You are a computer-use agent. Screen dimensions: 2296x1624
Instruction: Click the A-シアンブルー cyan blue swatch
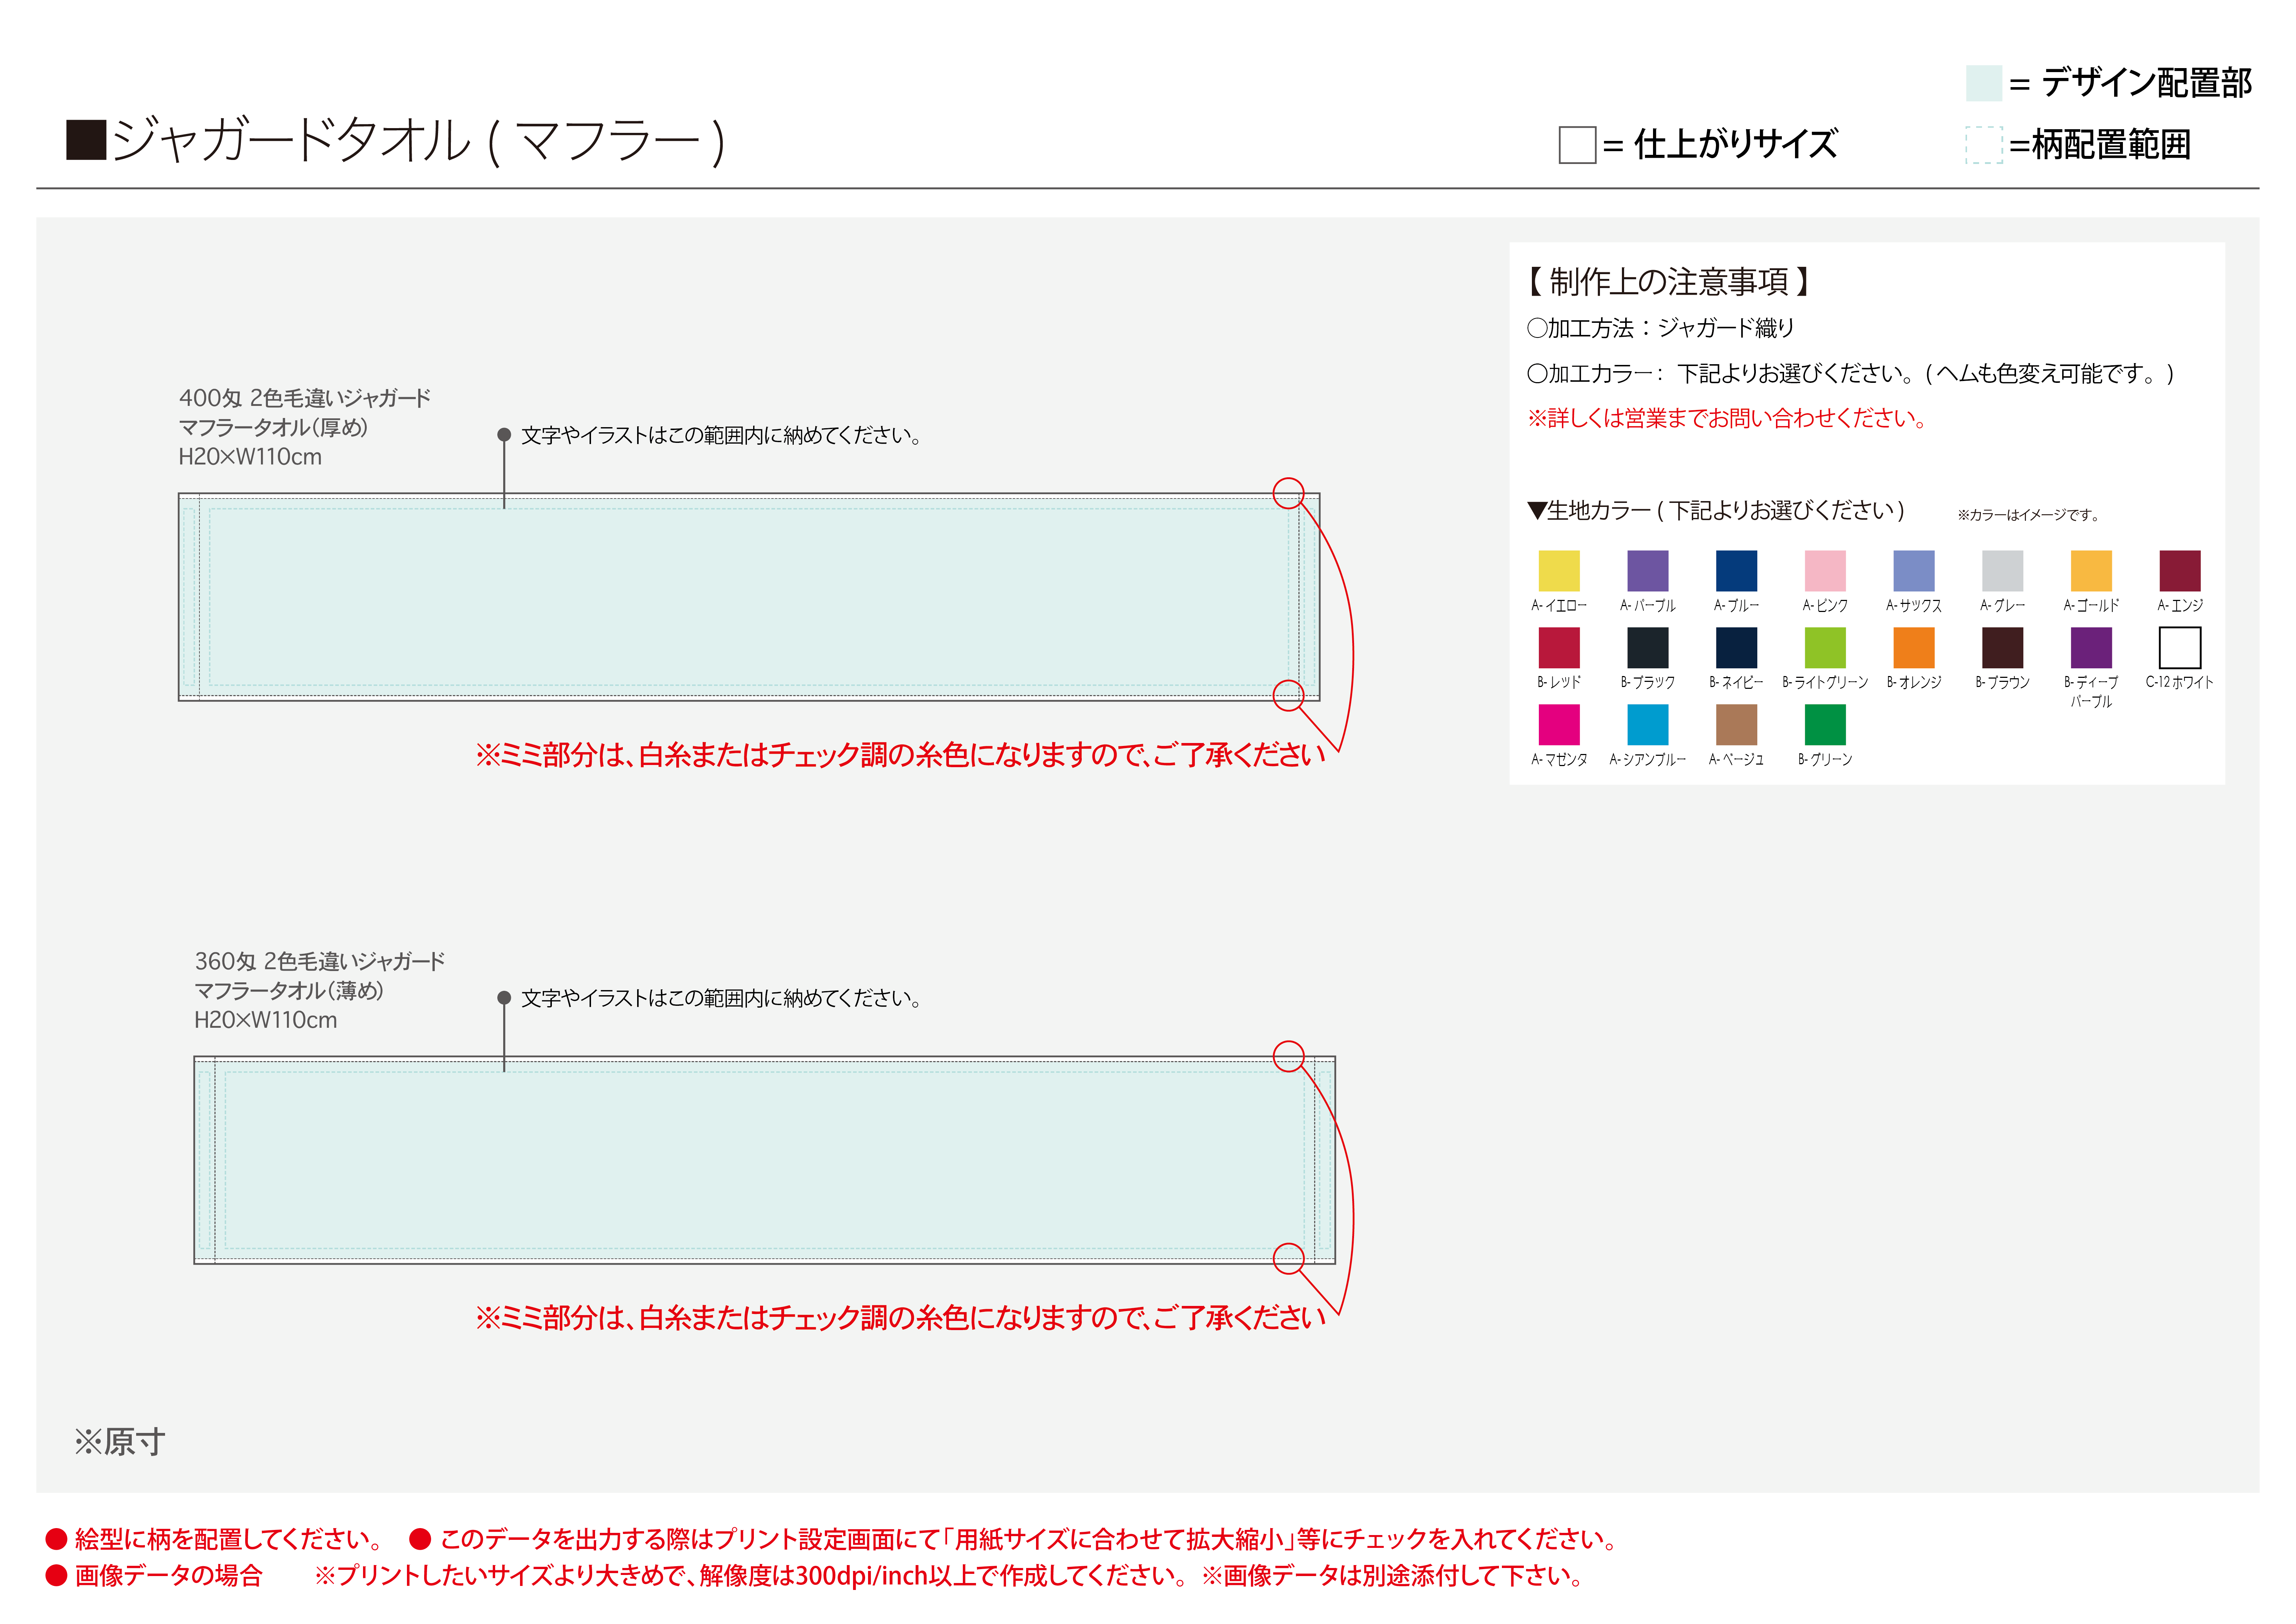pos(1647,725)
